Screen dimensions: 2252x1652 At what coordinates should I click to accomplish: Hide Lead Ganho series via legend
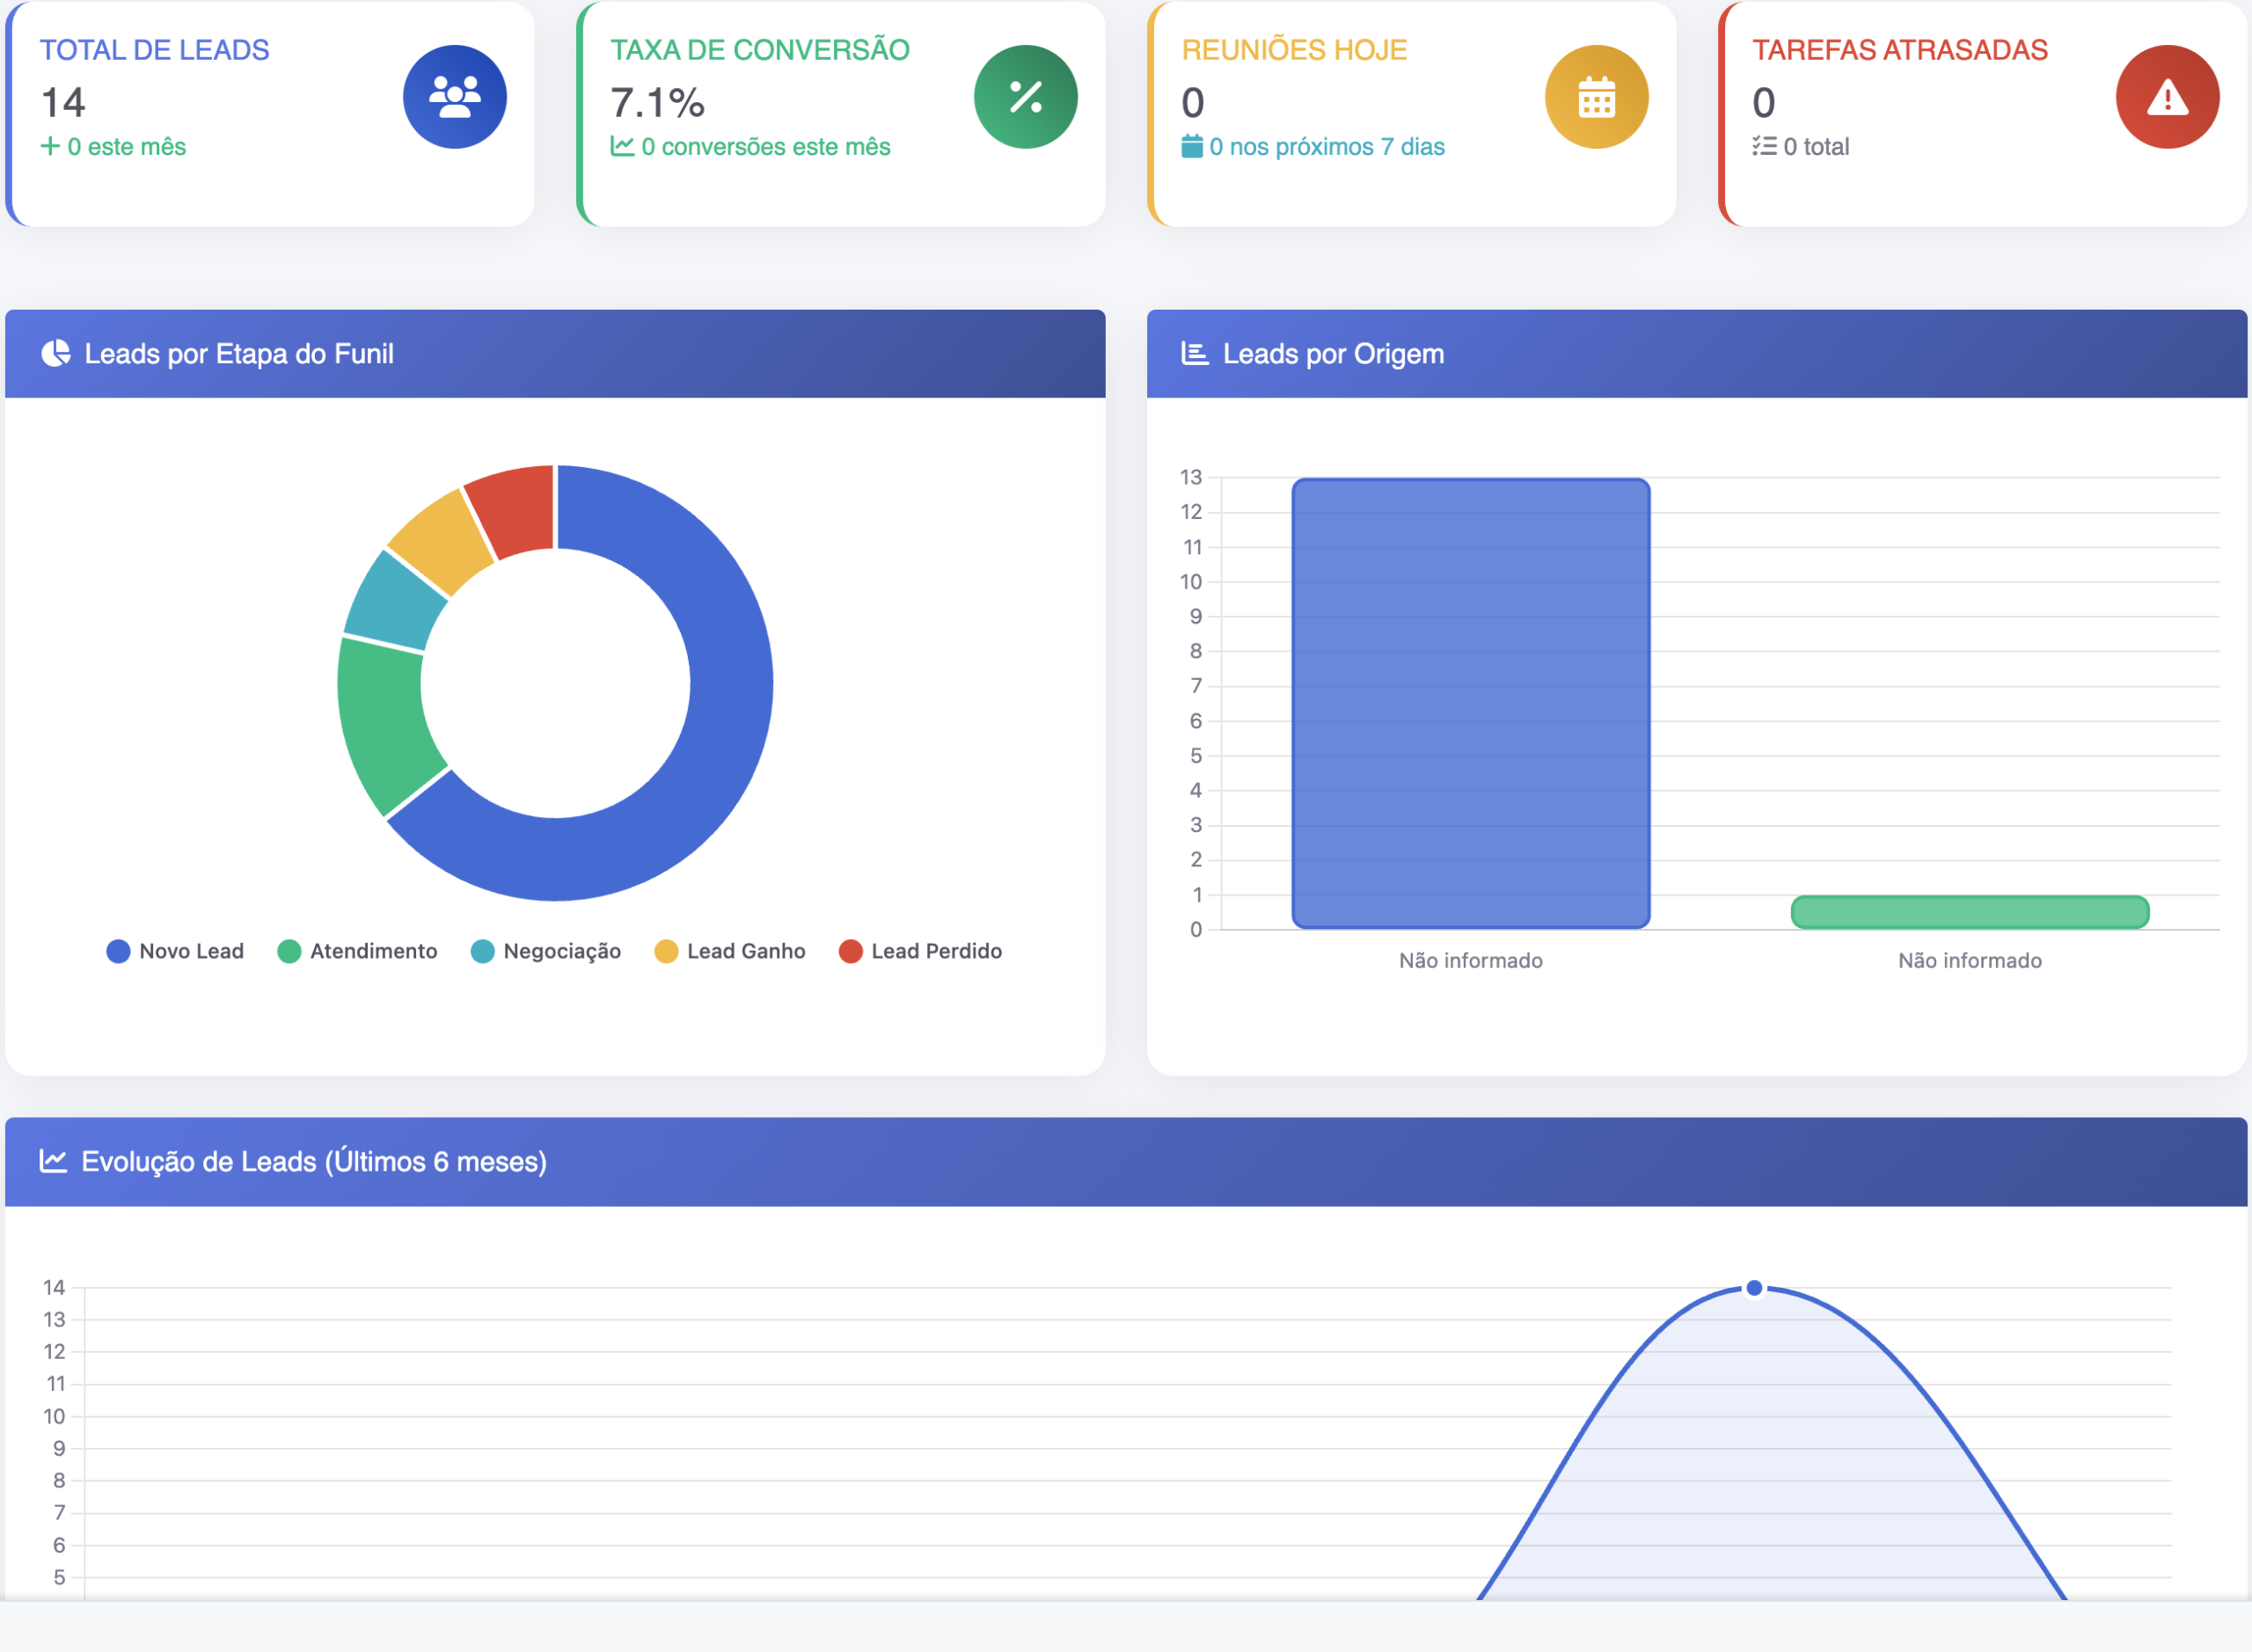pos(729,951)
